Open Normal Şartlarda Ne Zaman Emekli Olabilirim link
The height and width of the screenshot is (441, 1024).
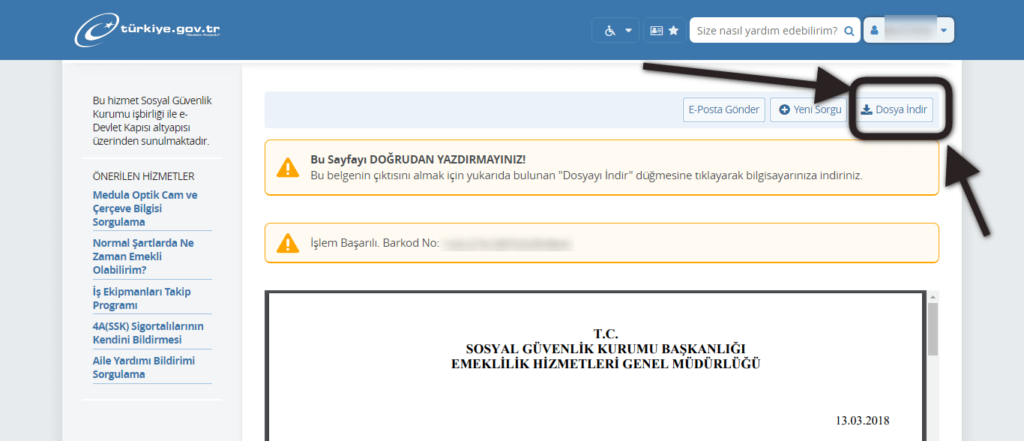pyautogui.click(x=145, y=256)
